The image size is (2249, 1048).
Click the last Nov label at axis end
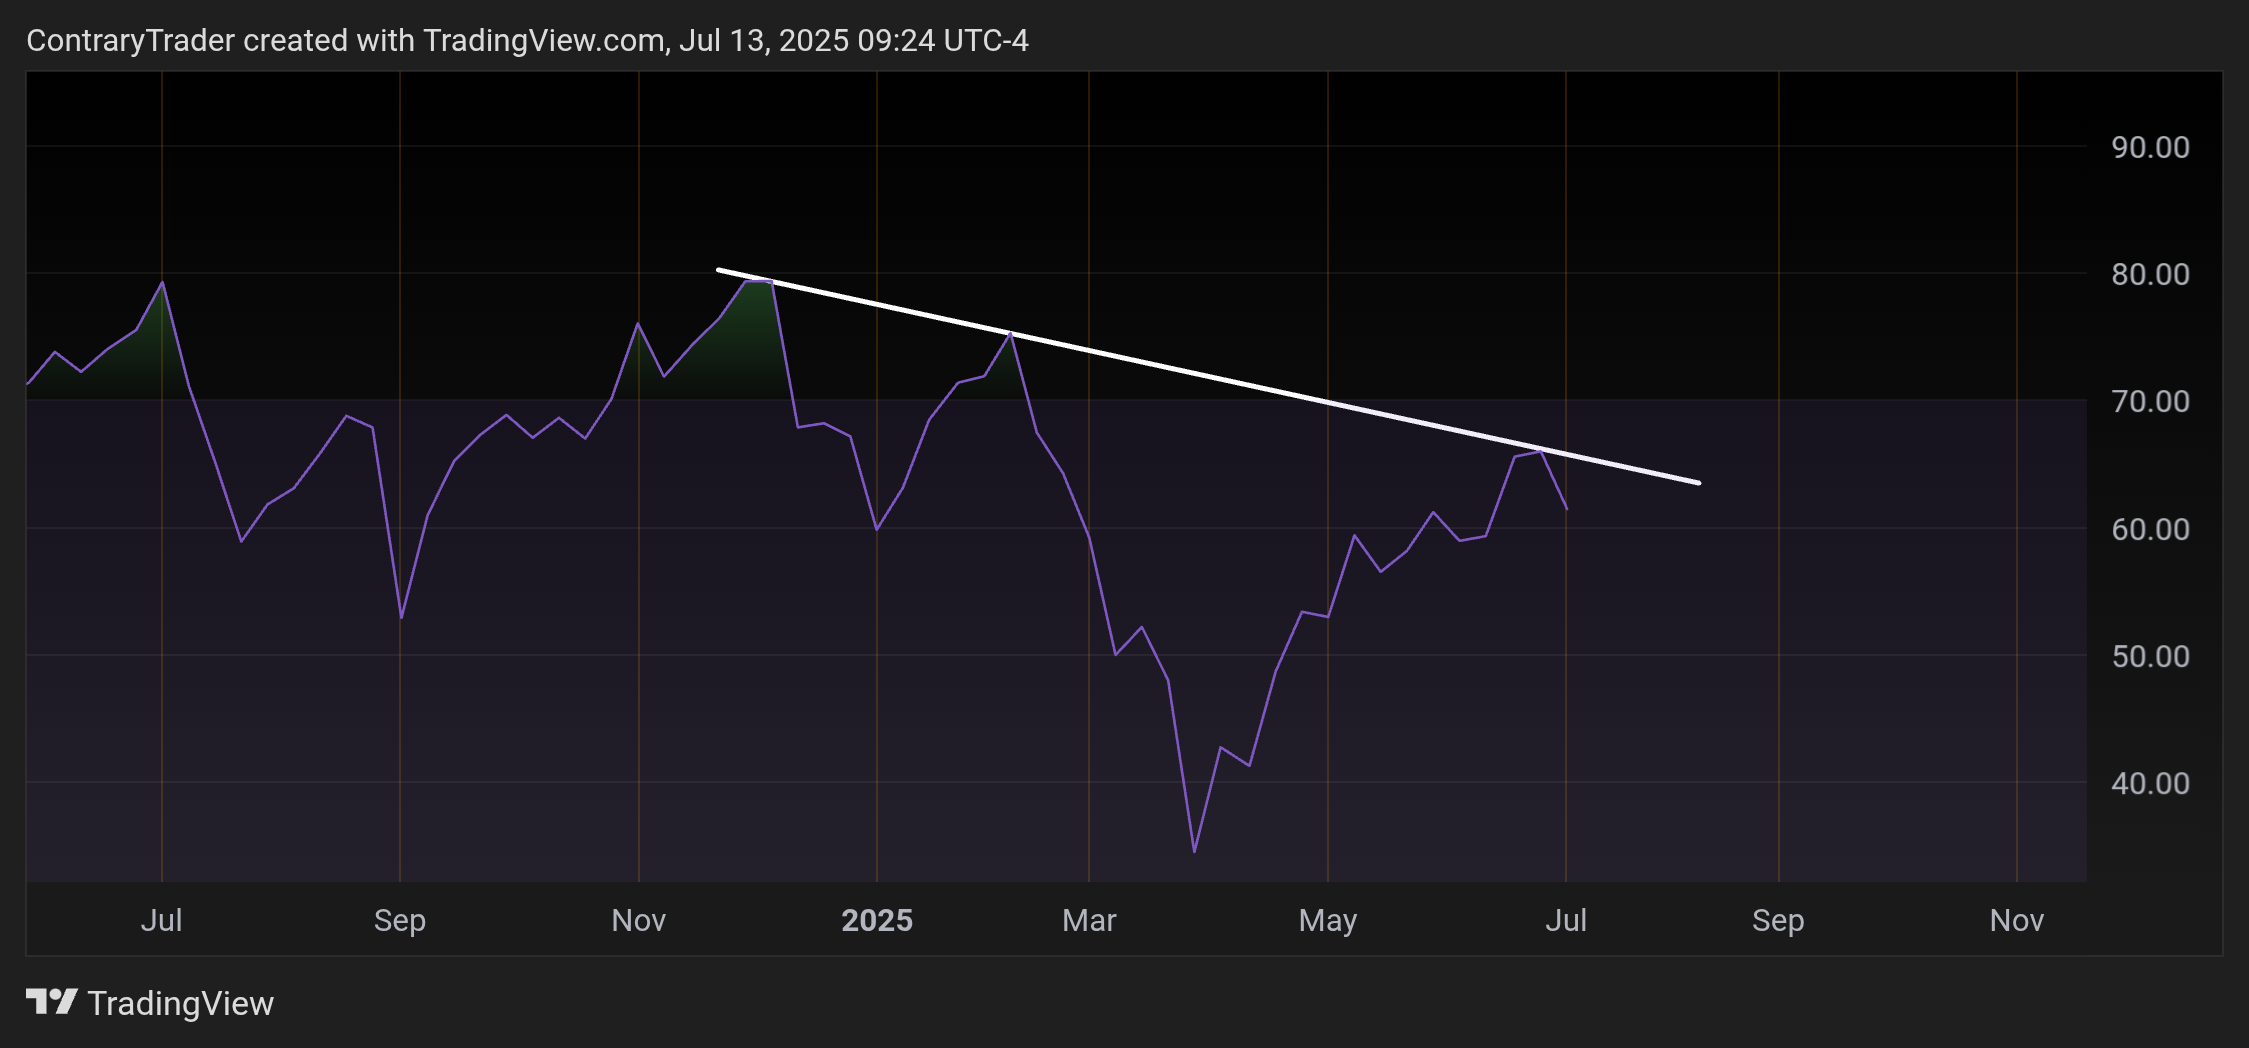2017,920
